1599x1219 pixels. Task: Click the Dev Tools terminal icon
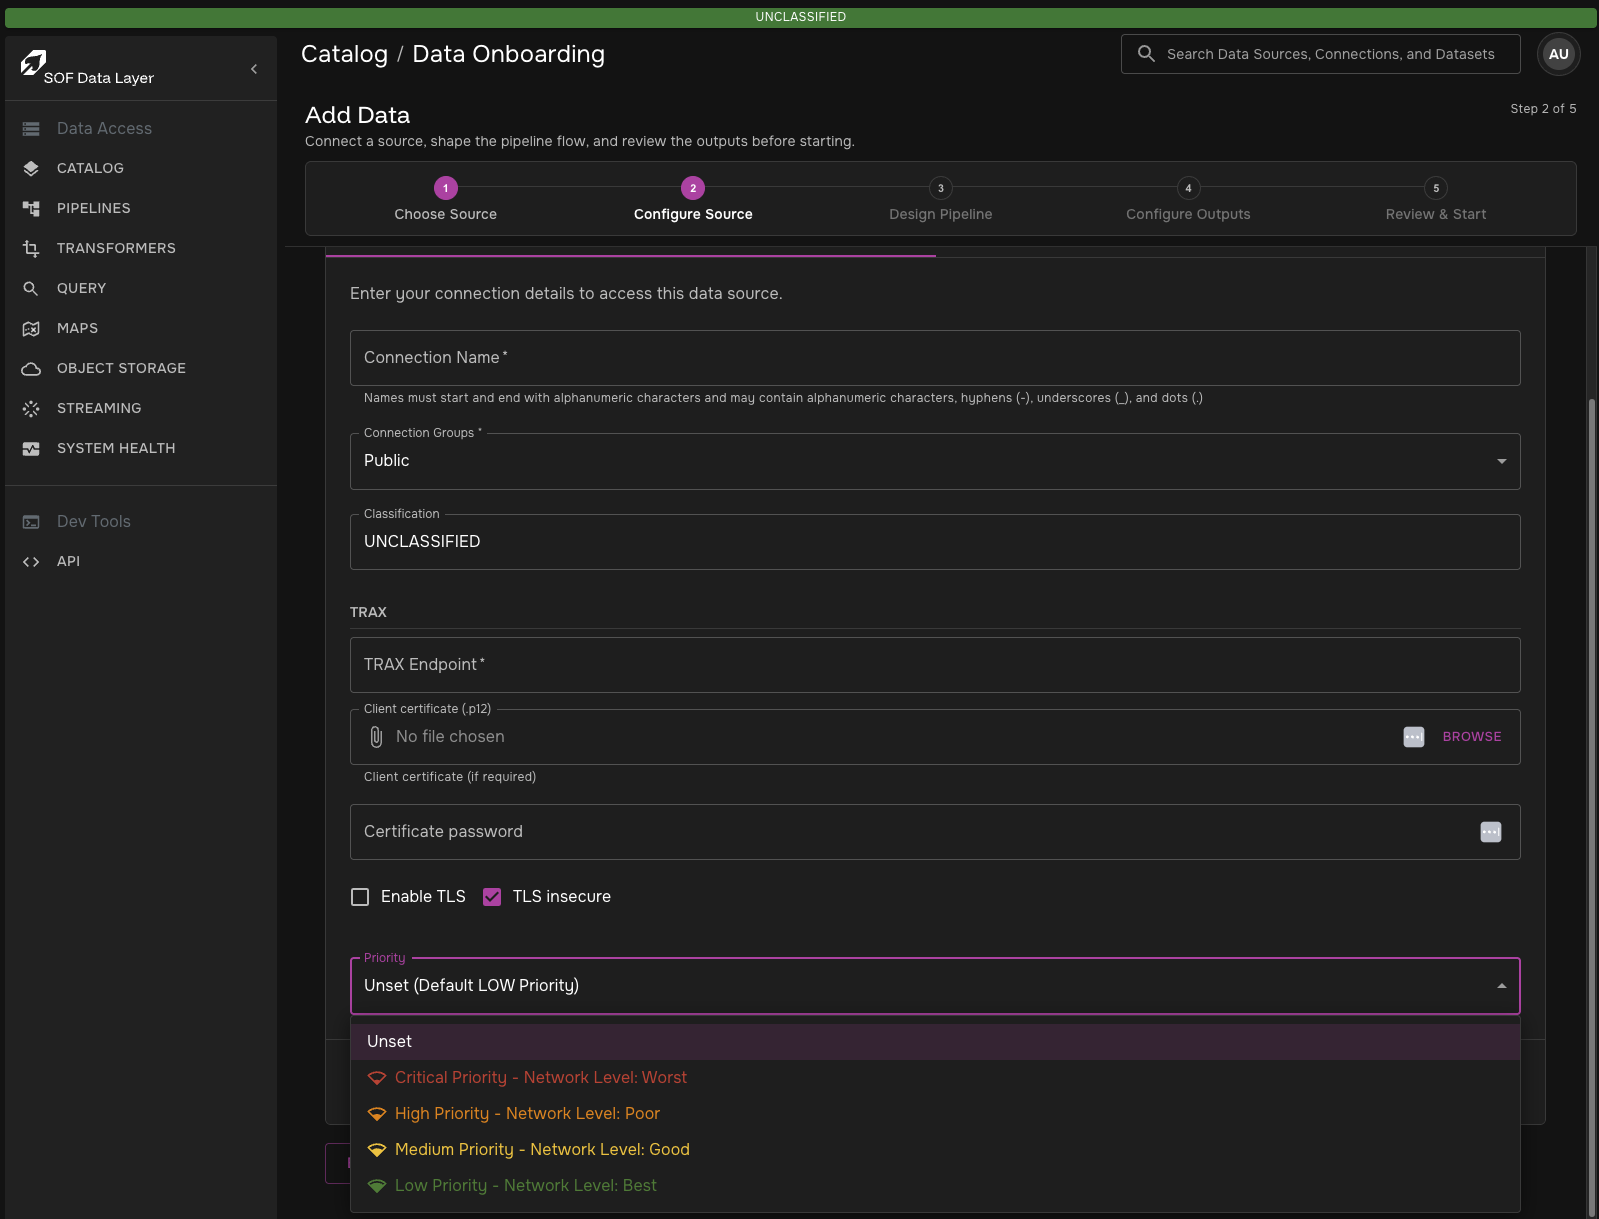point(31,521)
